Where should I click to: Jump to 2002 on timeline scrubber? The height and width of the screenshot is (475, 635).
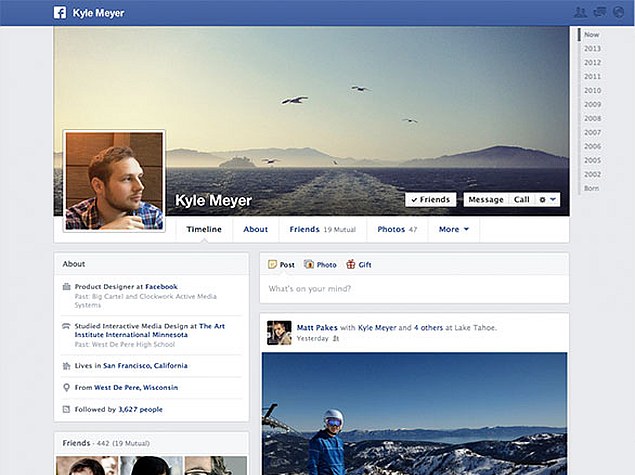coord(592,175)
